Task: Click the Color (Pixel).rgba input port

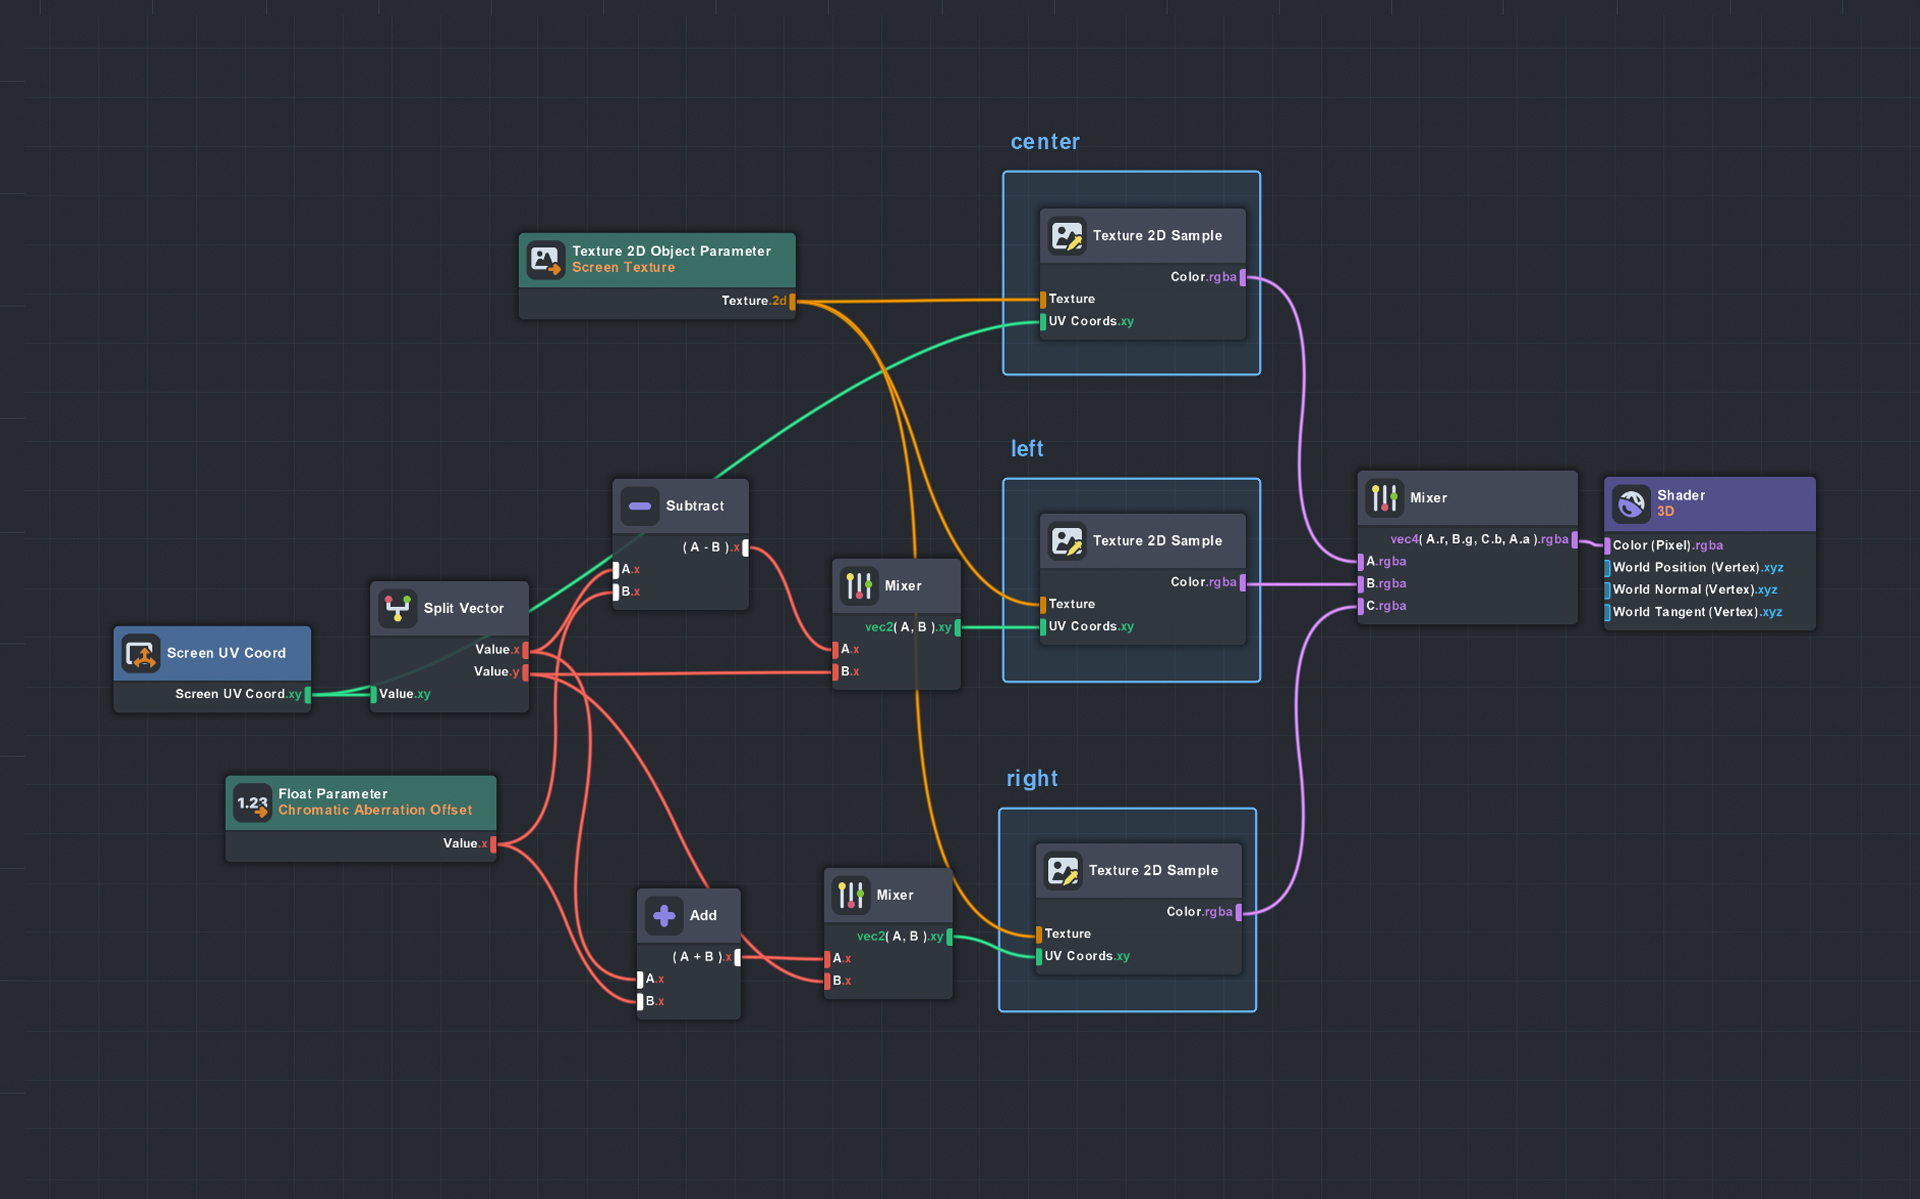Action: [x=1607, y=546]
